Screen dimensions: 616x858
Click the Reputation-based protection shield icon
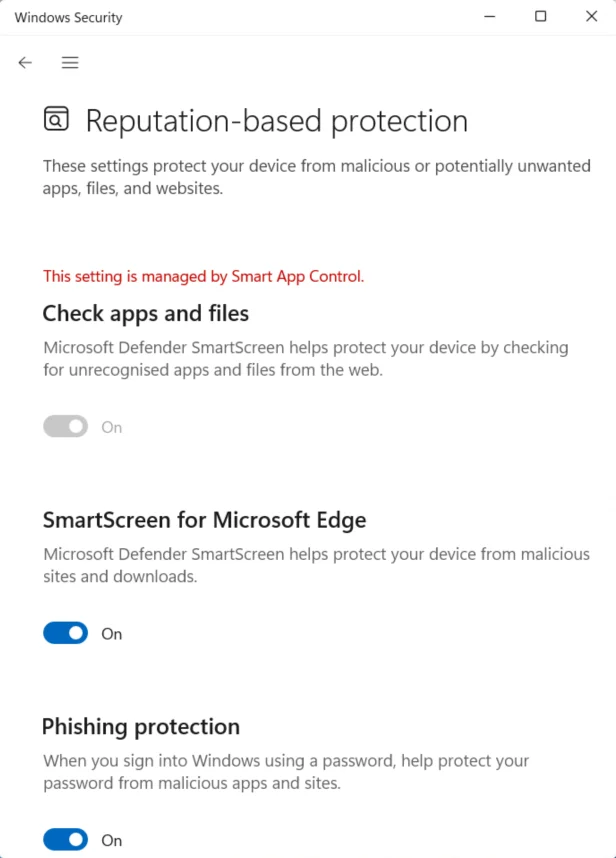click(56, 119)
